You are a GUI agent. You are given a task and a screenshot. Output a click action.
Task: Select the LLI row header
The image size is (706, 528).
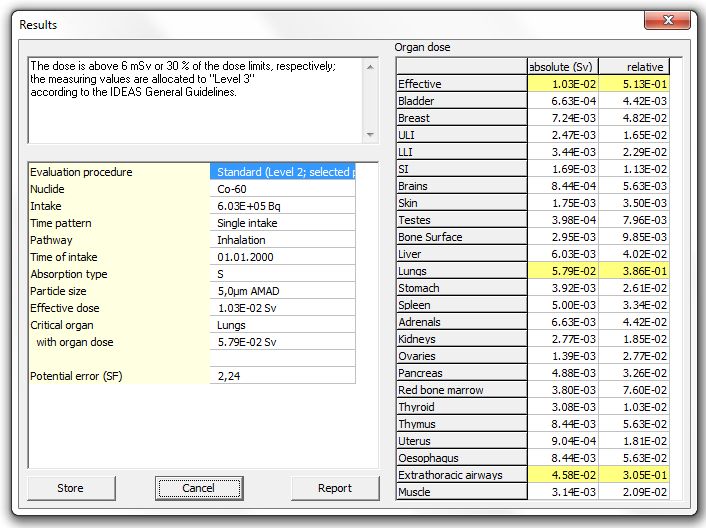point(462,152)
